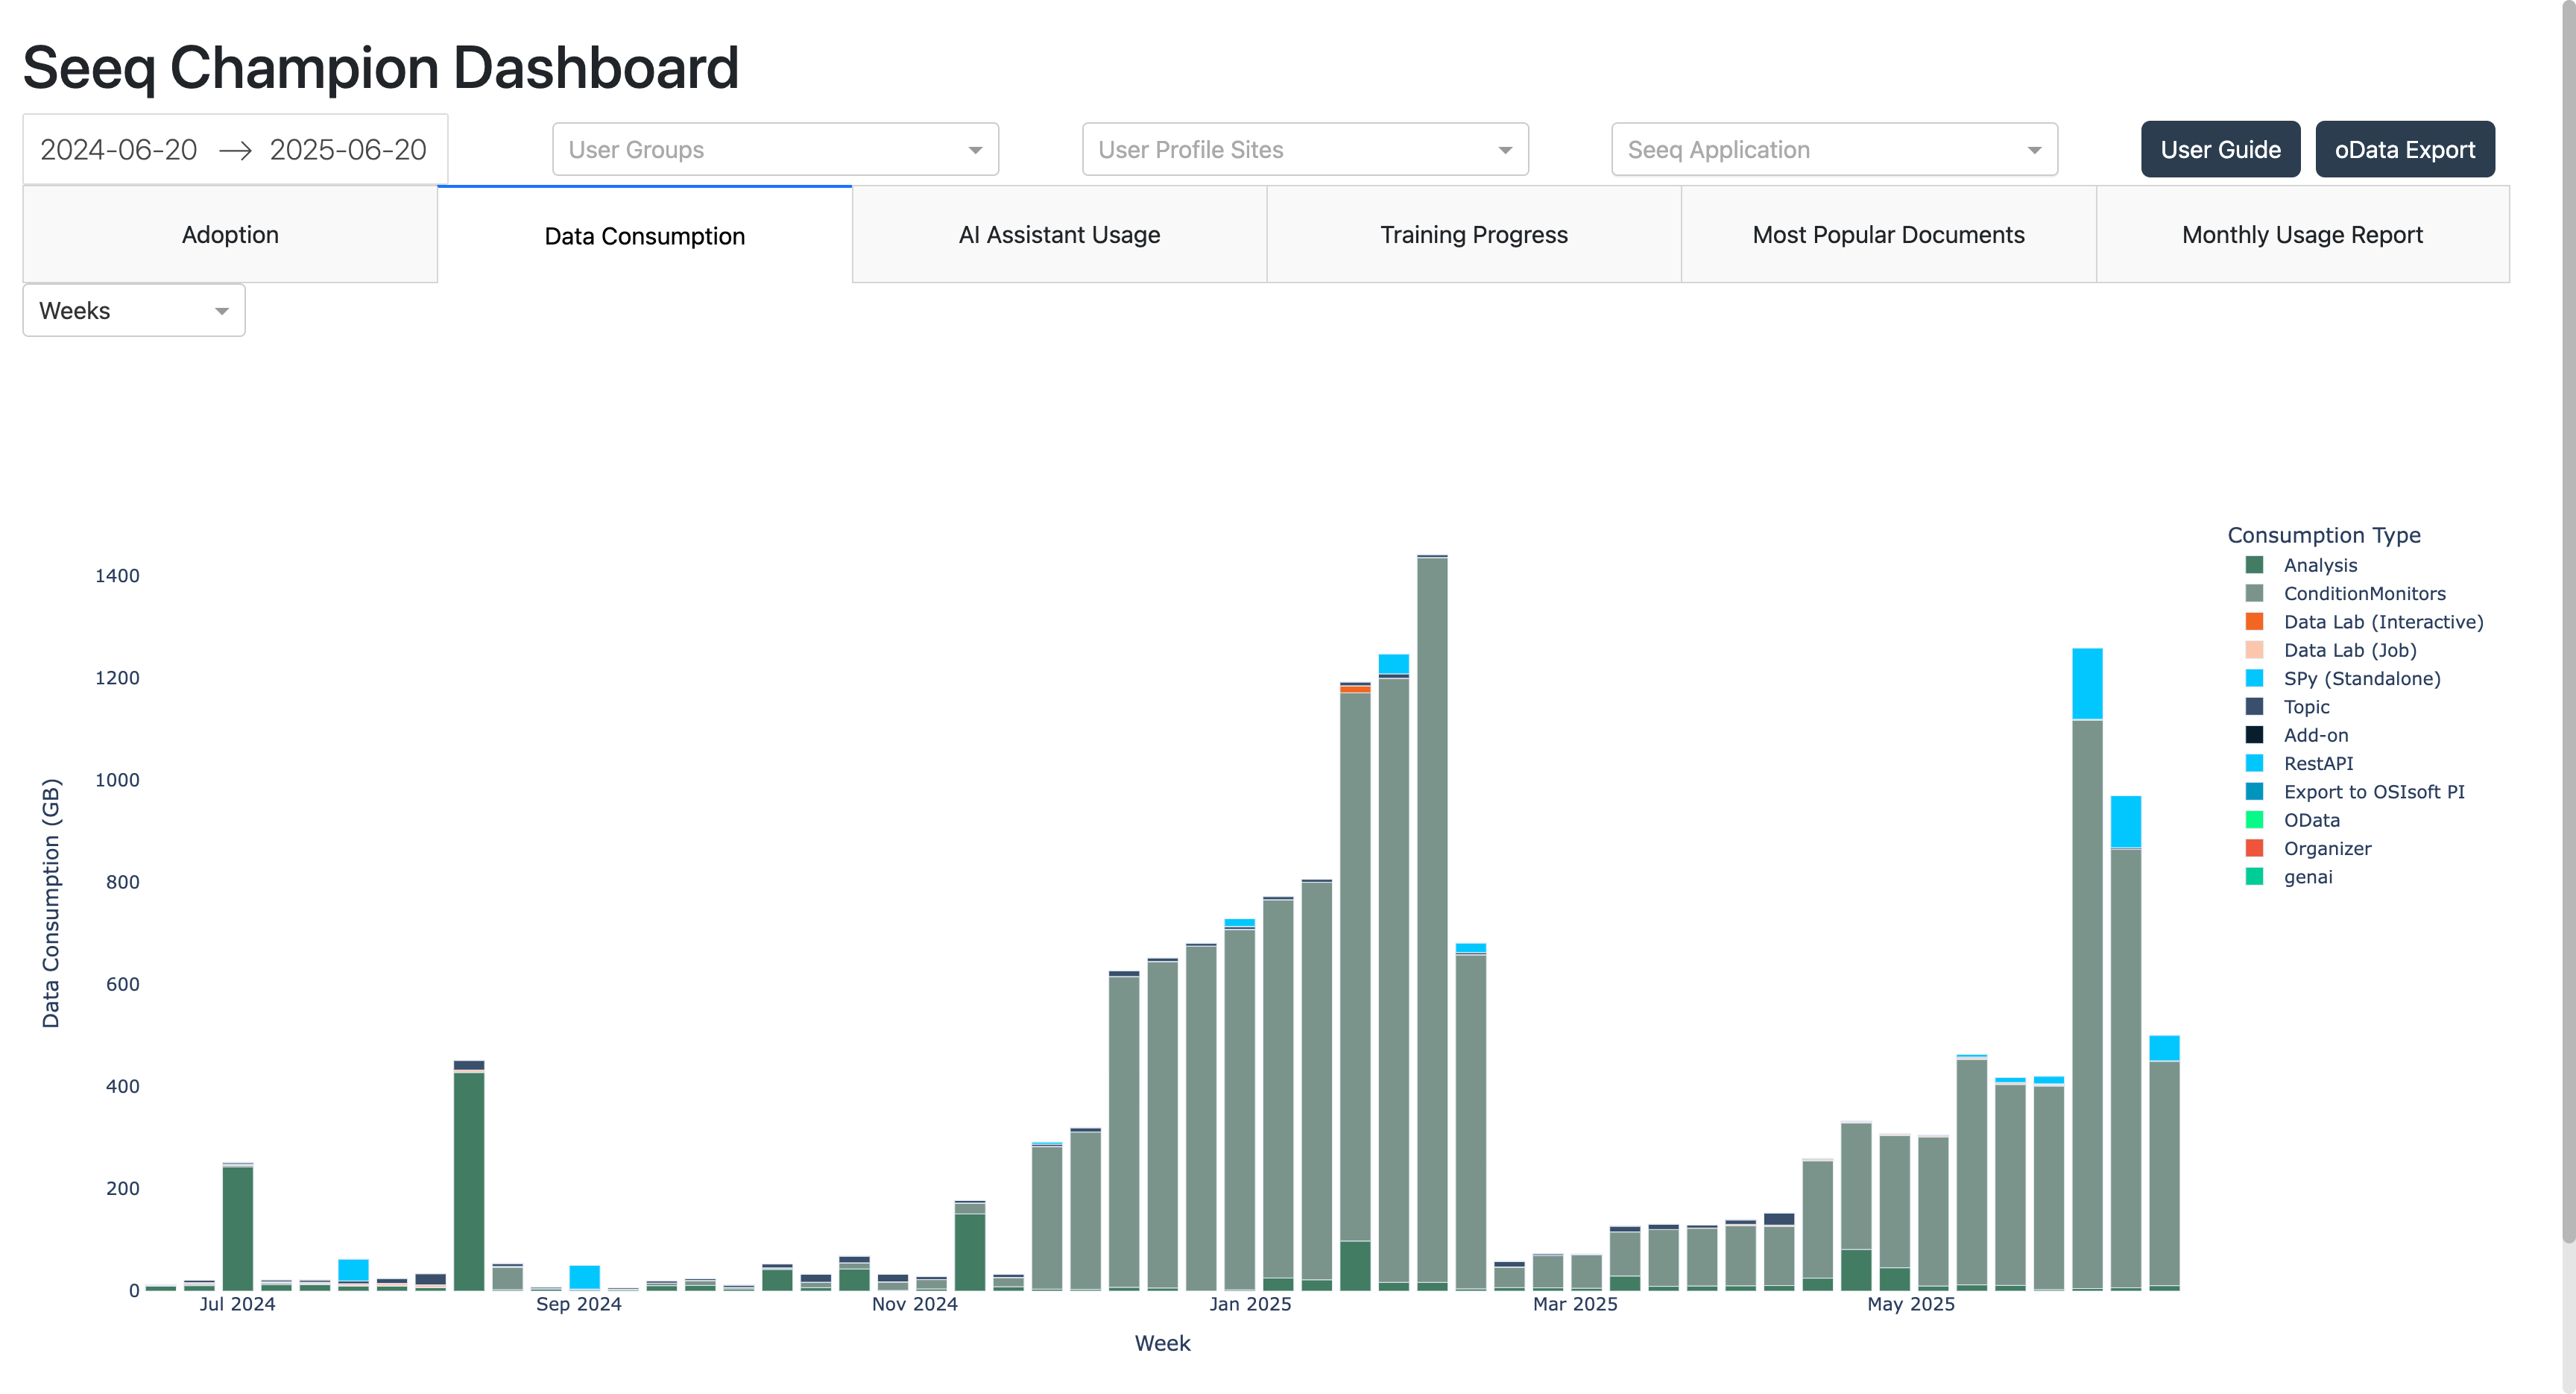Click the page vertical scrollbar

[x=2568, y=620]
